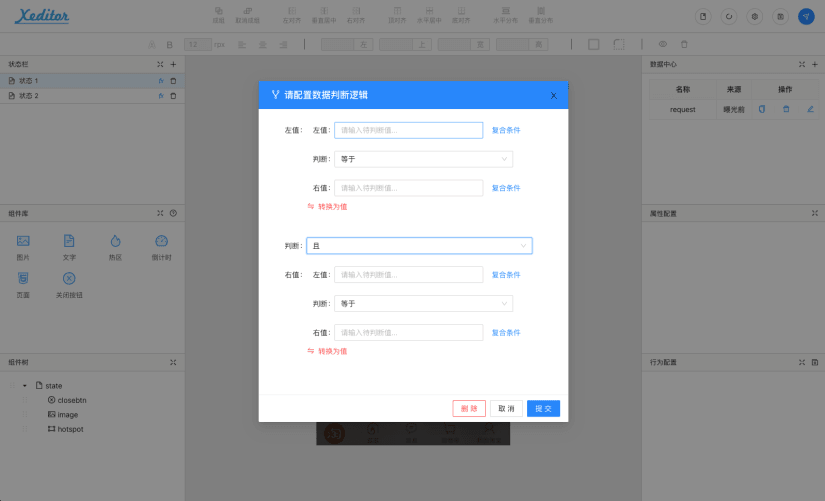Click the font size 12 input

(x=197, y=44)
